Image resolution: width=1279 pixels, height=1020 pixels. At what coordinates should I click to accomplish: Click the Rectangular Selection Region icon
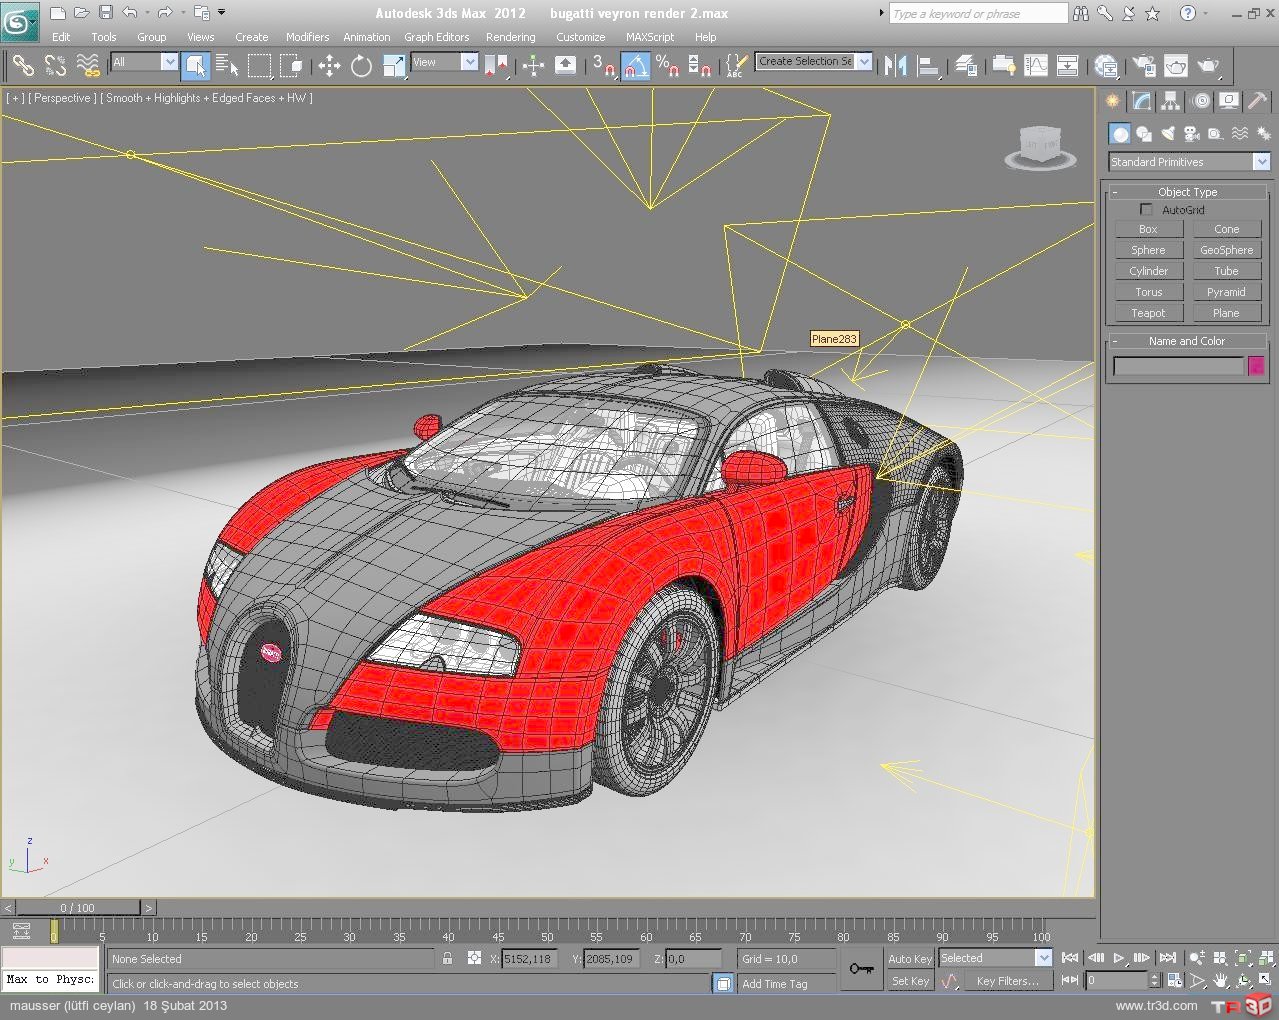(259, 66)
